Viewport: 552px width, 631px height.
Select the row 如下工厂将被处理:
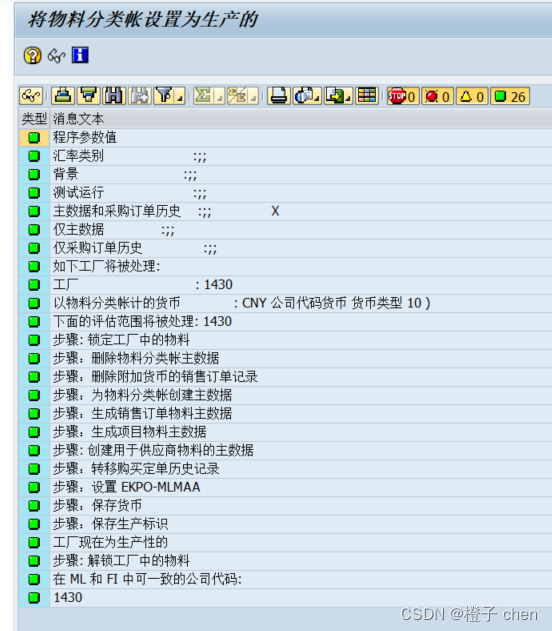285,266
